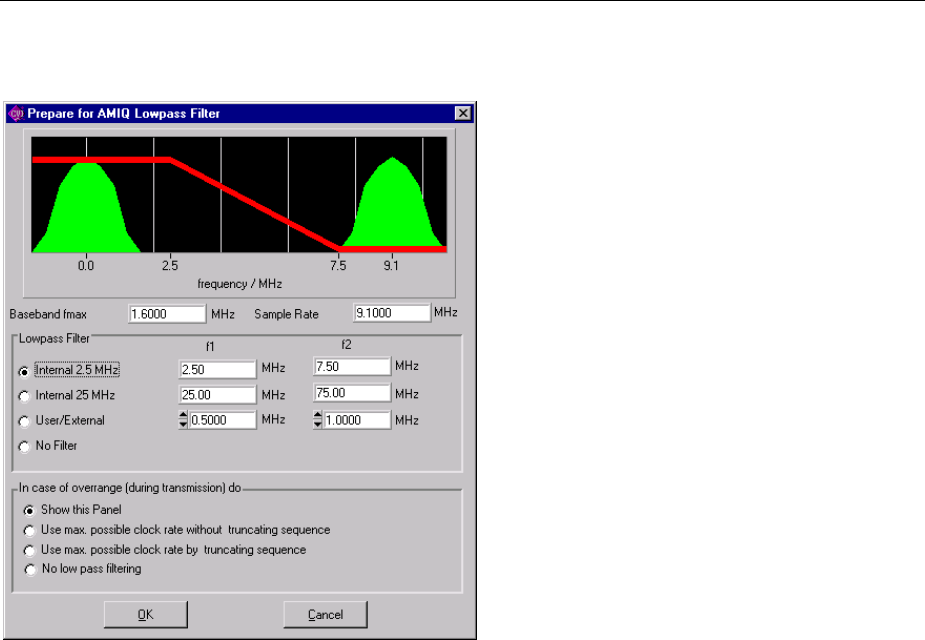Image resolution: width=925 pixels, height=640 pixels.
Task: Click the 7.5 frequency axis label
Action: [x=338, y=265]
